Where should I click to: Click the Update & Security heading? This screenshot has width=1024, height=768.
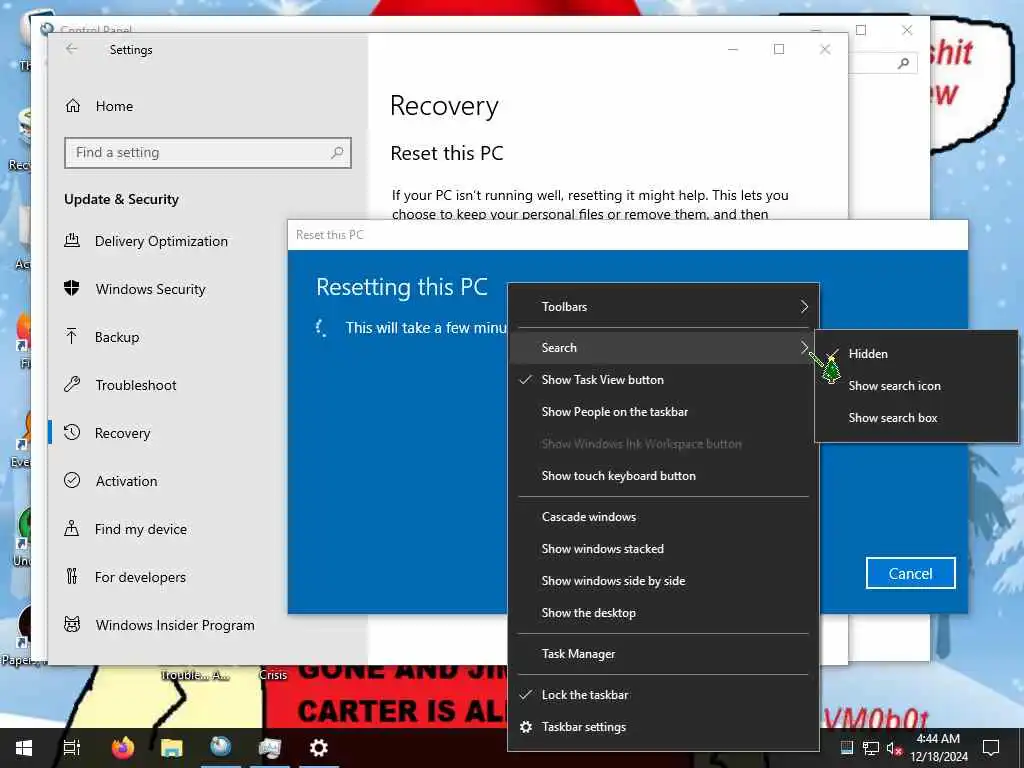(x=121, y=199)
